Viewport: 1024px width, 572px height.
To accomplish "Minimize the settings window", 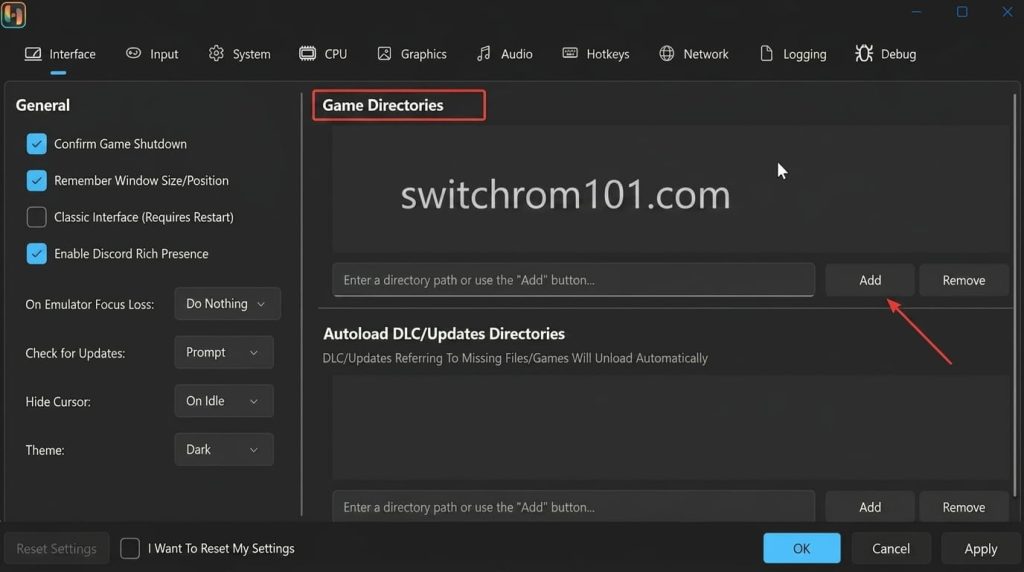I will (916, 12).
